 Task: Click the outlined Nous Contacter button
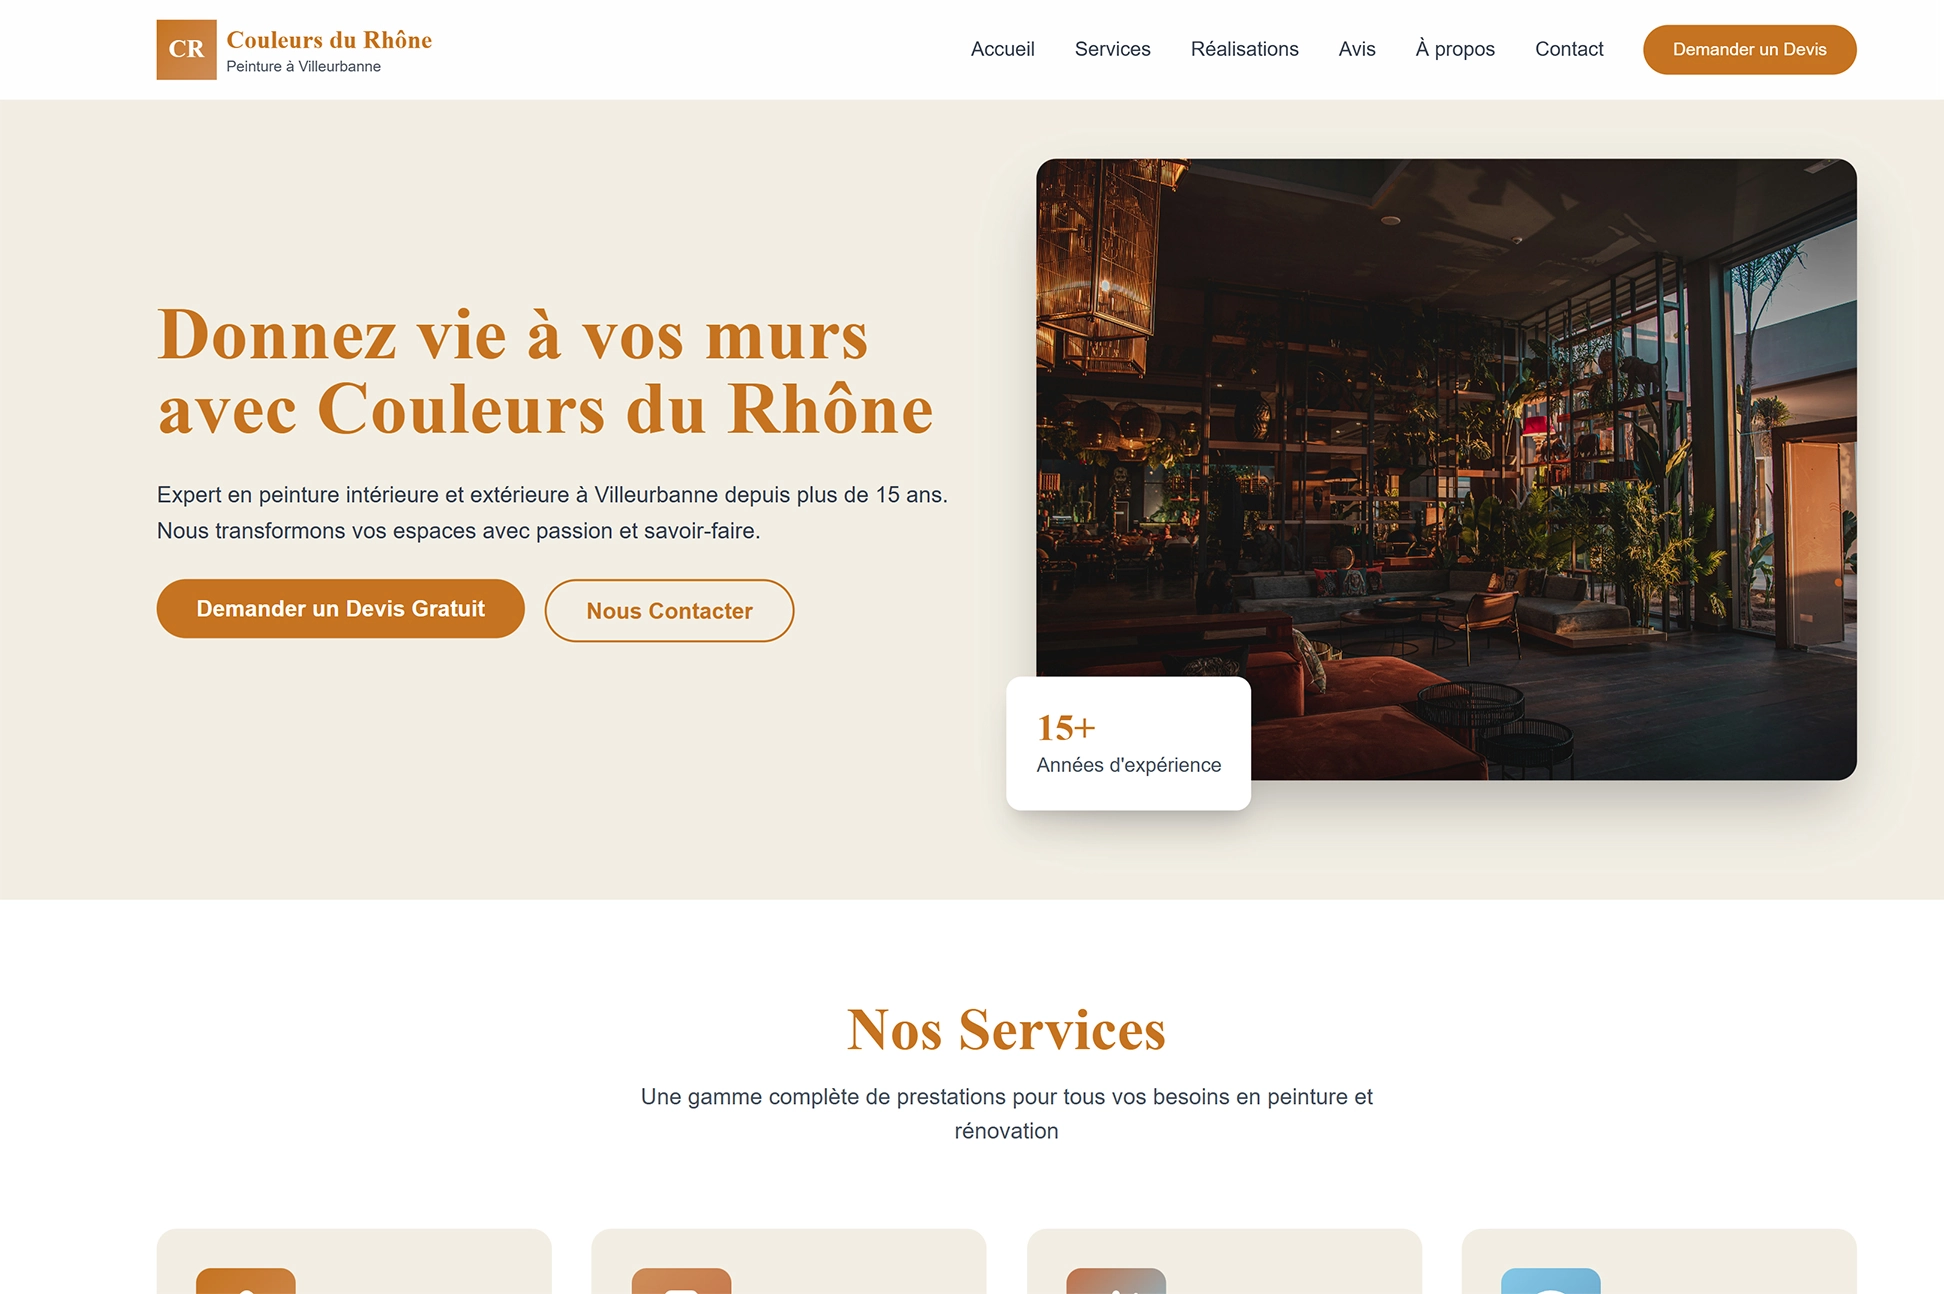[x=669, y=610]
